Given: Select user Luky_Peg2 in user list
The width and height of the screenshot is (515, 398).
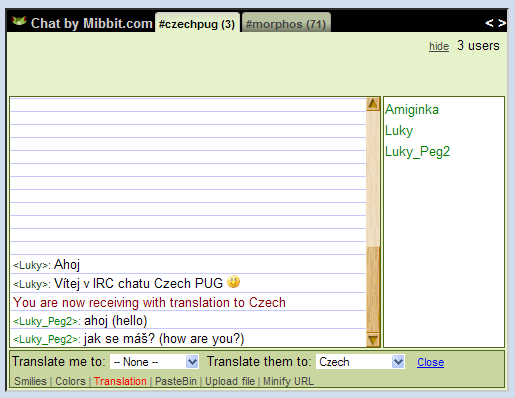Looking at the screenshot, I should [x=417, y=152].
